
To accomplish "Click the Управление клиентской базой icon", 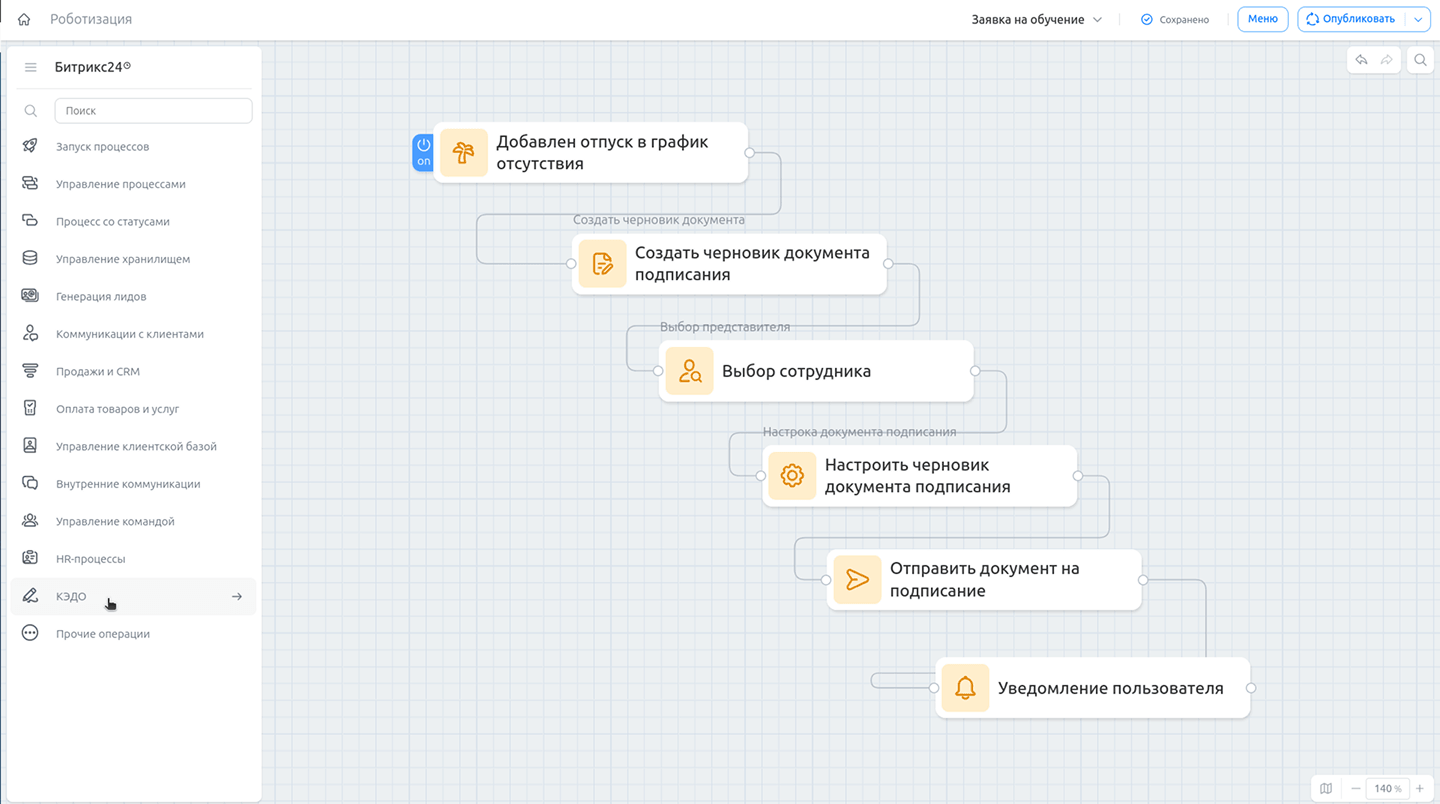I will point(30,446).
